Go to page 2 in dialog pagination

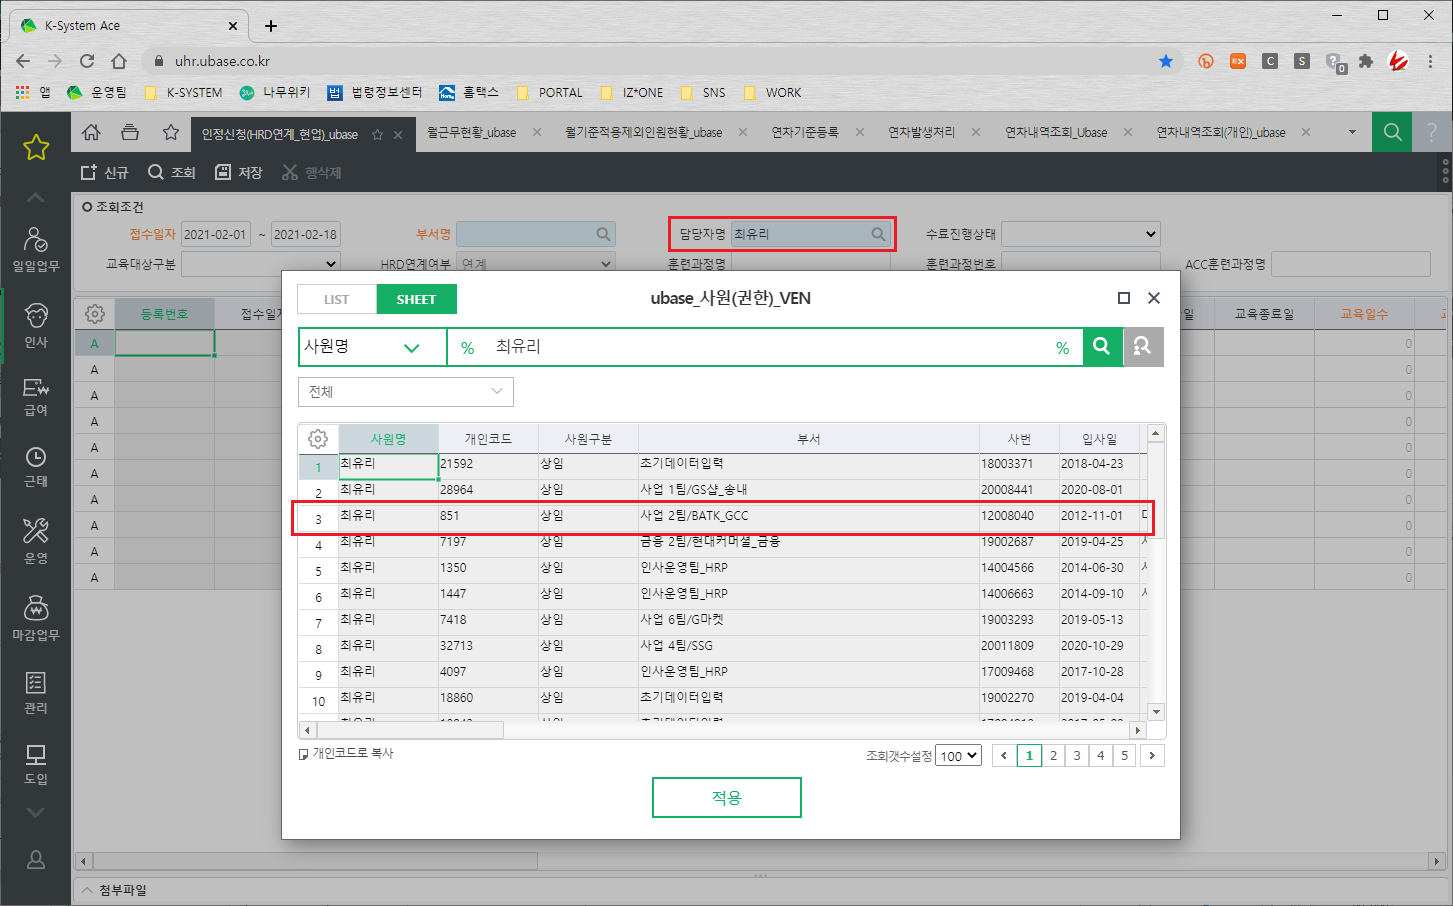point(1053,756)
